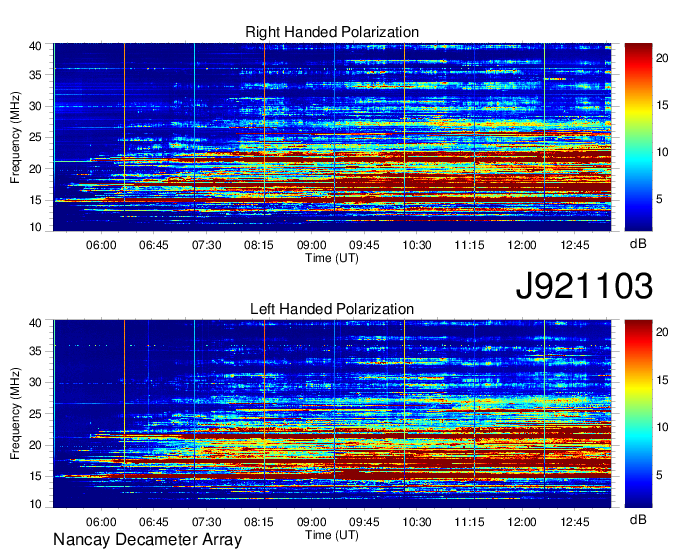Click 07:30 tick label on upper plot
The image size is (680, 552).
click(206, 245)
